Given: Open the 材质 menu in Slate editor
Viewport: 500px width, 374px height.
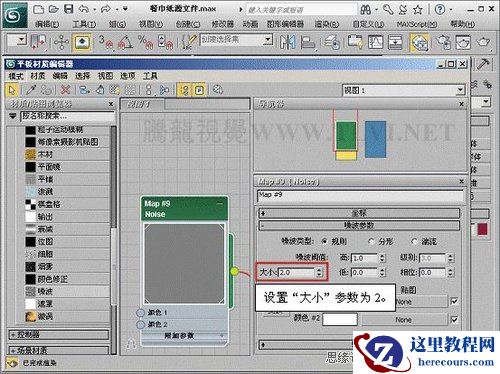Looking at the screenshot, I should [x=38, y=76].
